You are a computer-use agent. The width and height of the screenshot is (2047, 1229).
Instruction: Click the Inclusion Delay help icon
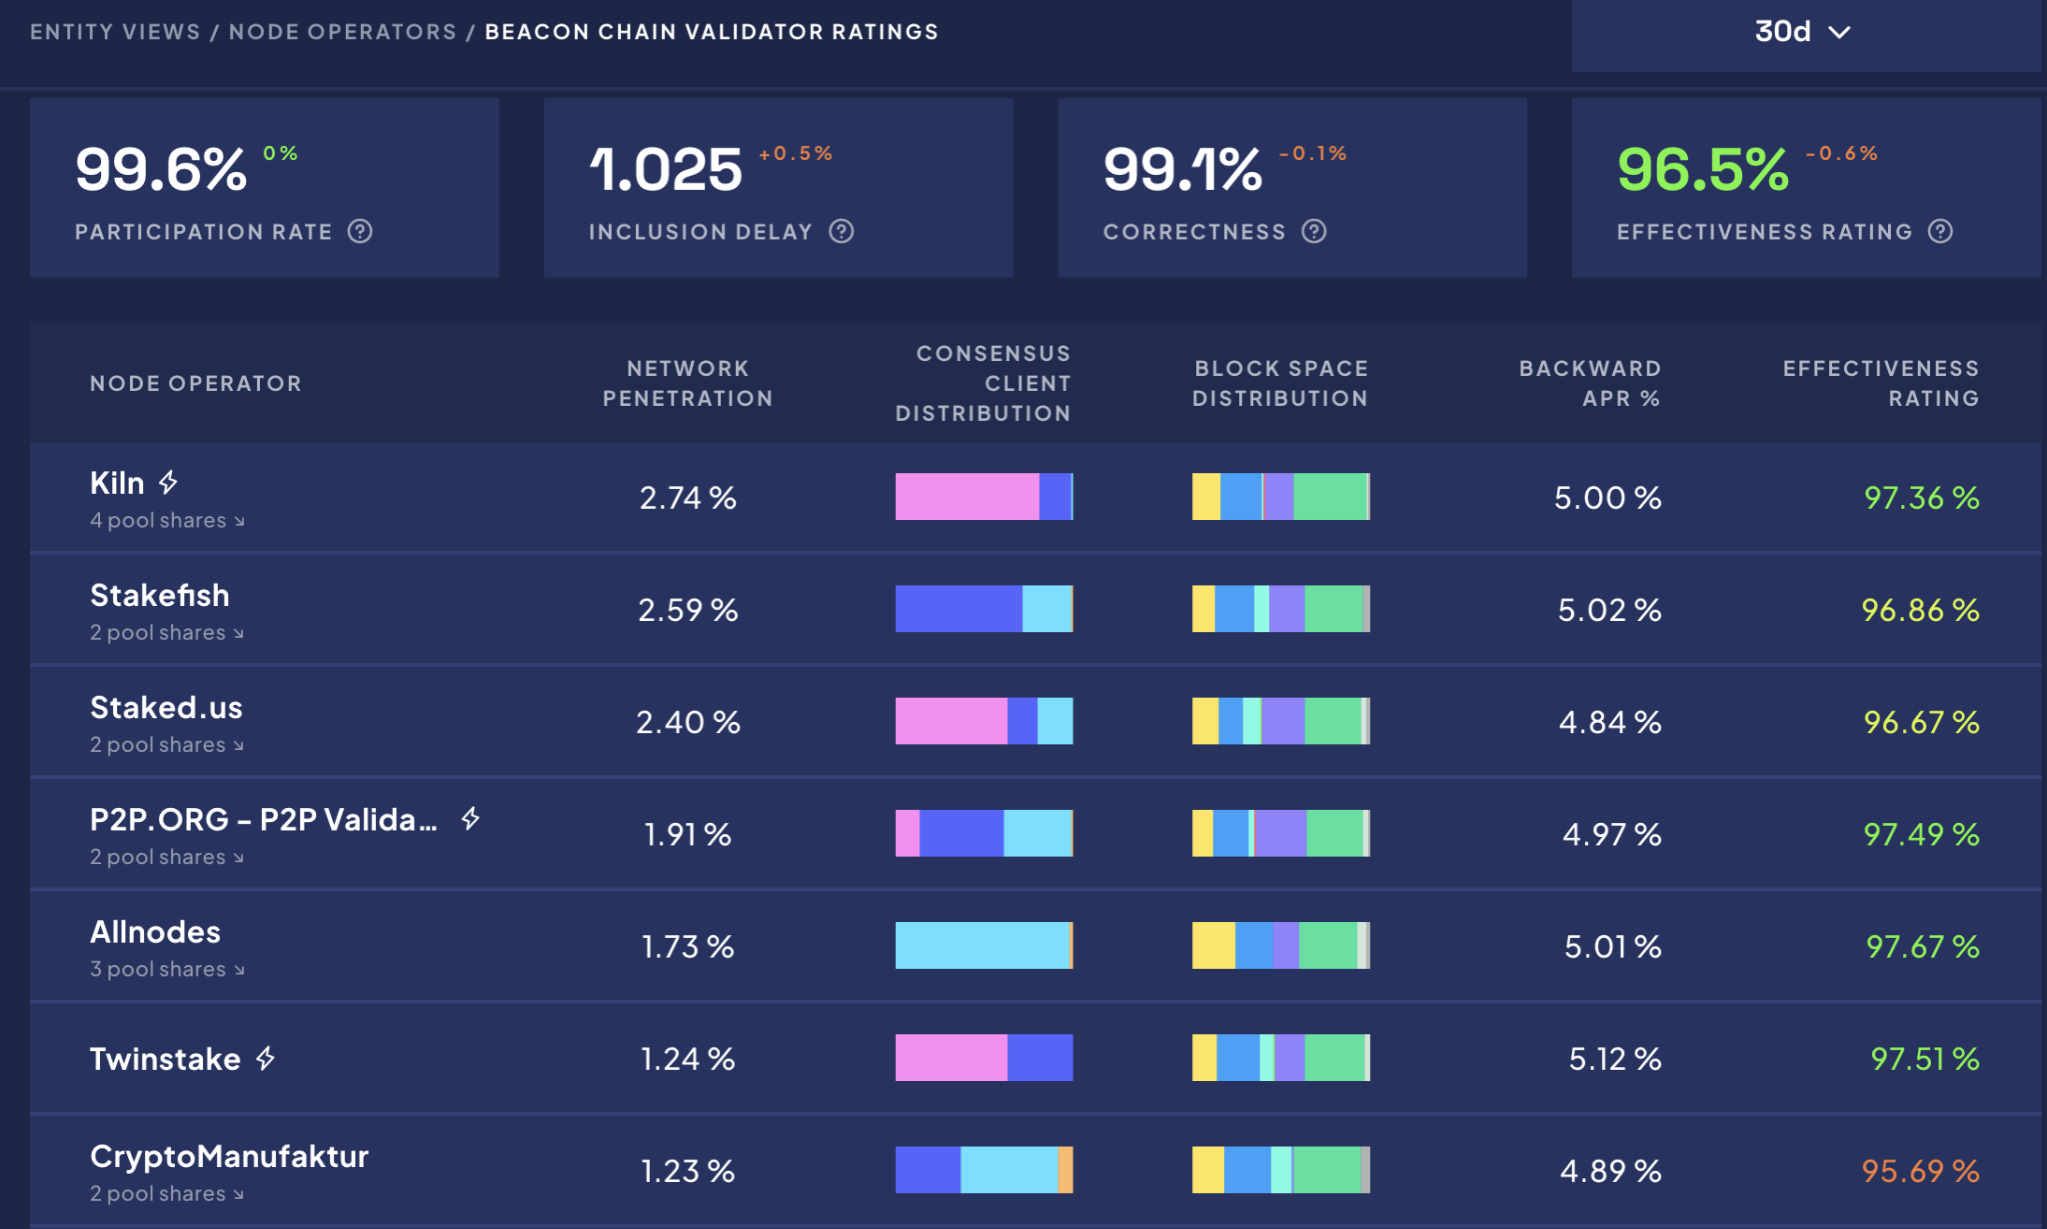[842, 232]
